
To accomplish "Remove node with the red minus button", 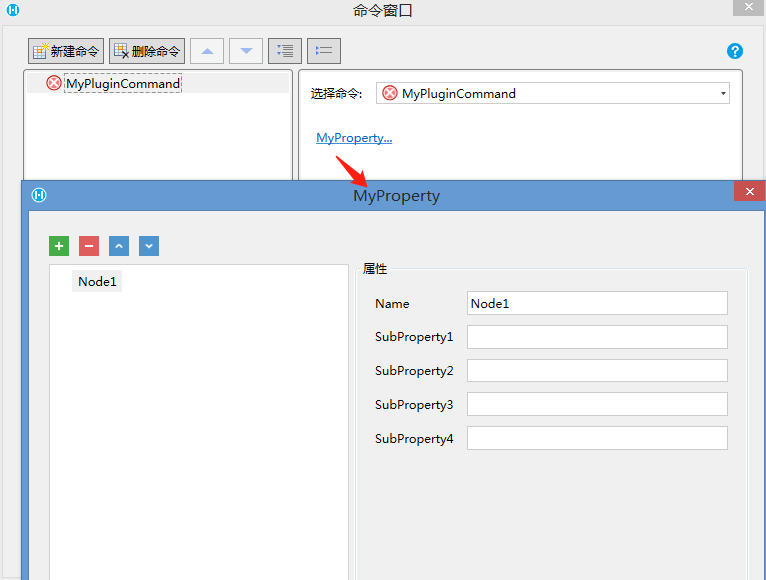I will tap(89, 246).
